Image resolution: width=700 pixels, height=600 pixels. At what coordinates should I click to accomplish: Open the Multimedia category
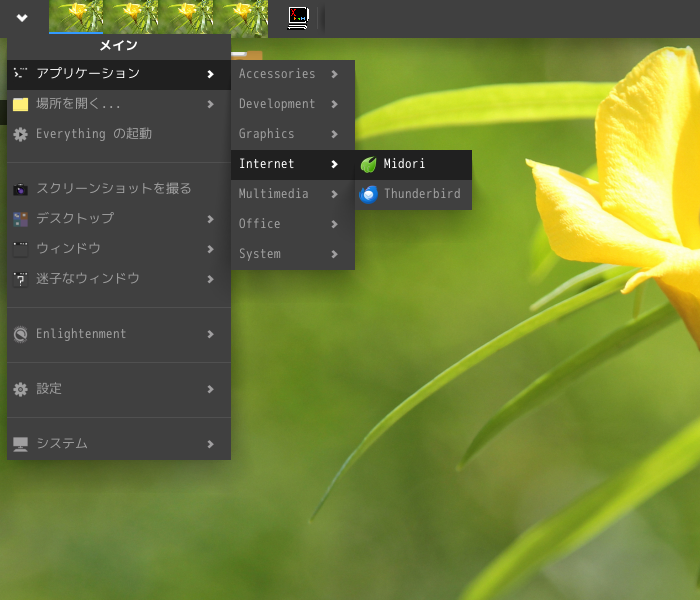(x=293, y=194)
